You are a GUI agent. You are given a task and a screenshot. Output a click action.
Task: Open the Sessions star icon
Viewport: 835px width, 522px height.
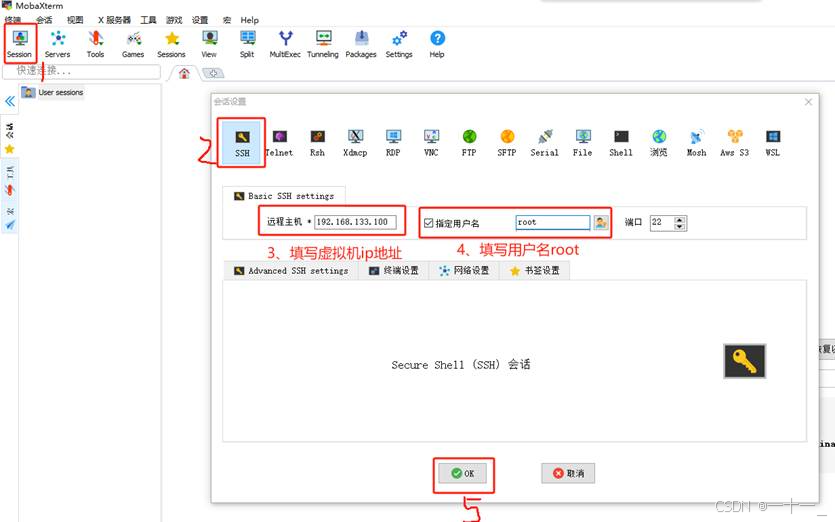point(171,44)
